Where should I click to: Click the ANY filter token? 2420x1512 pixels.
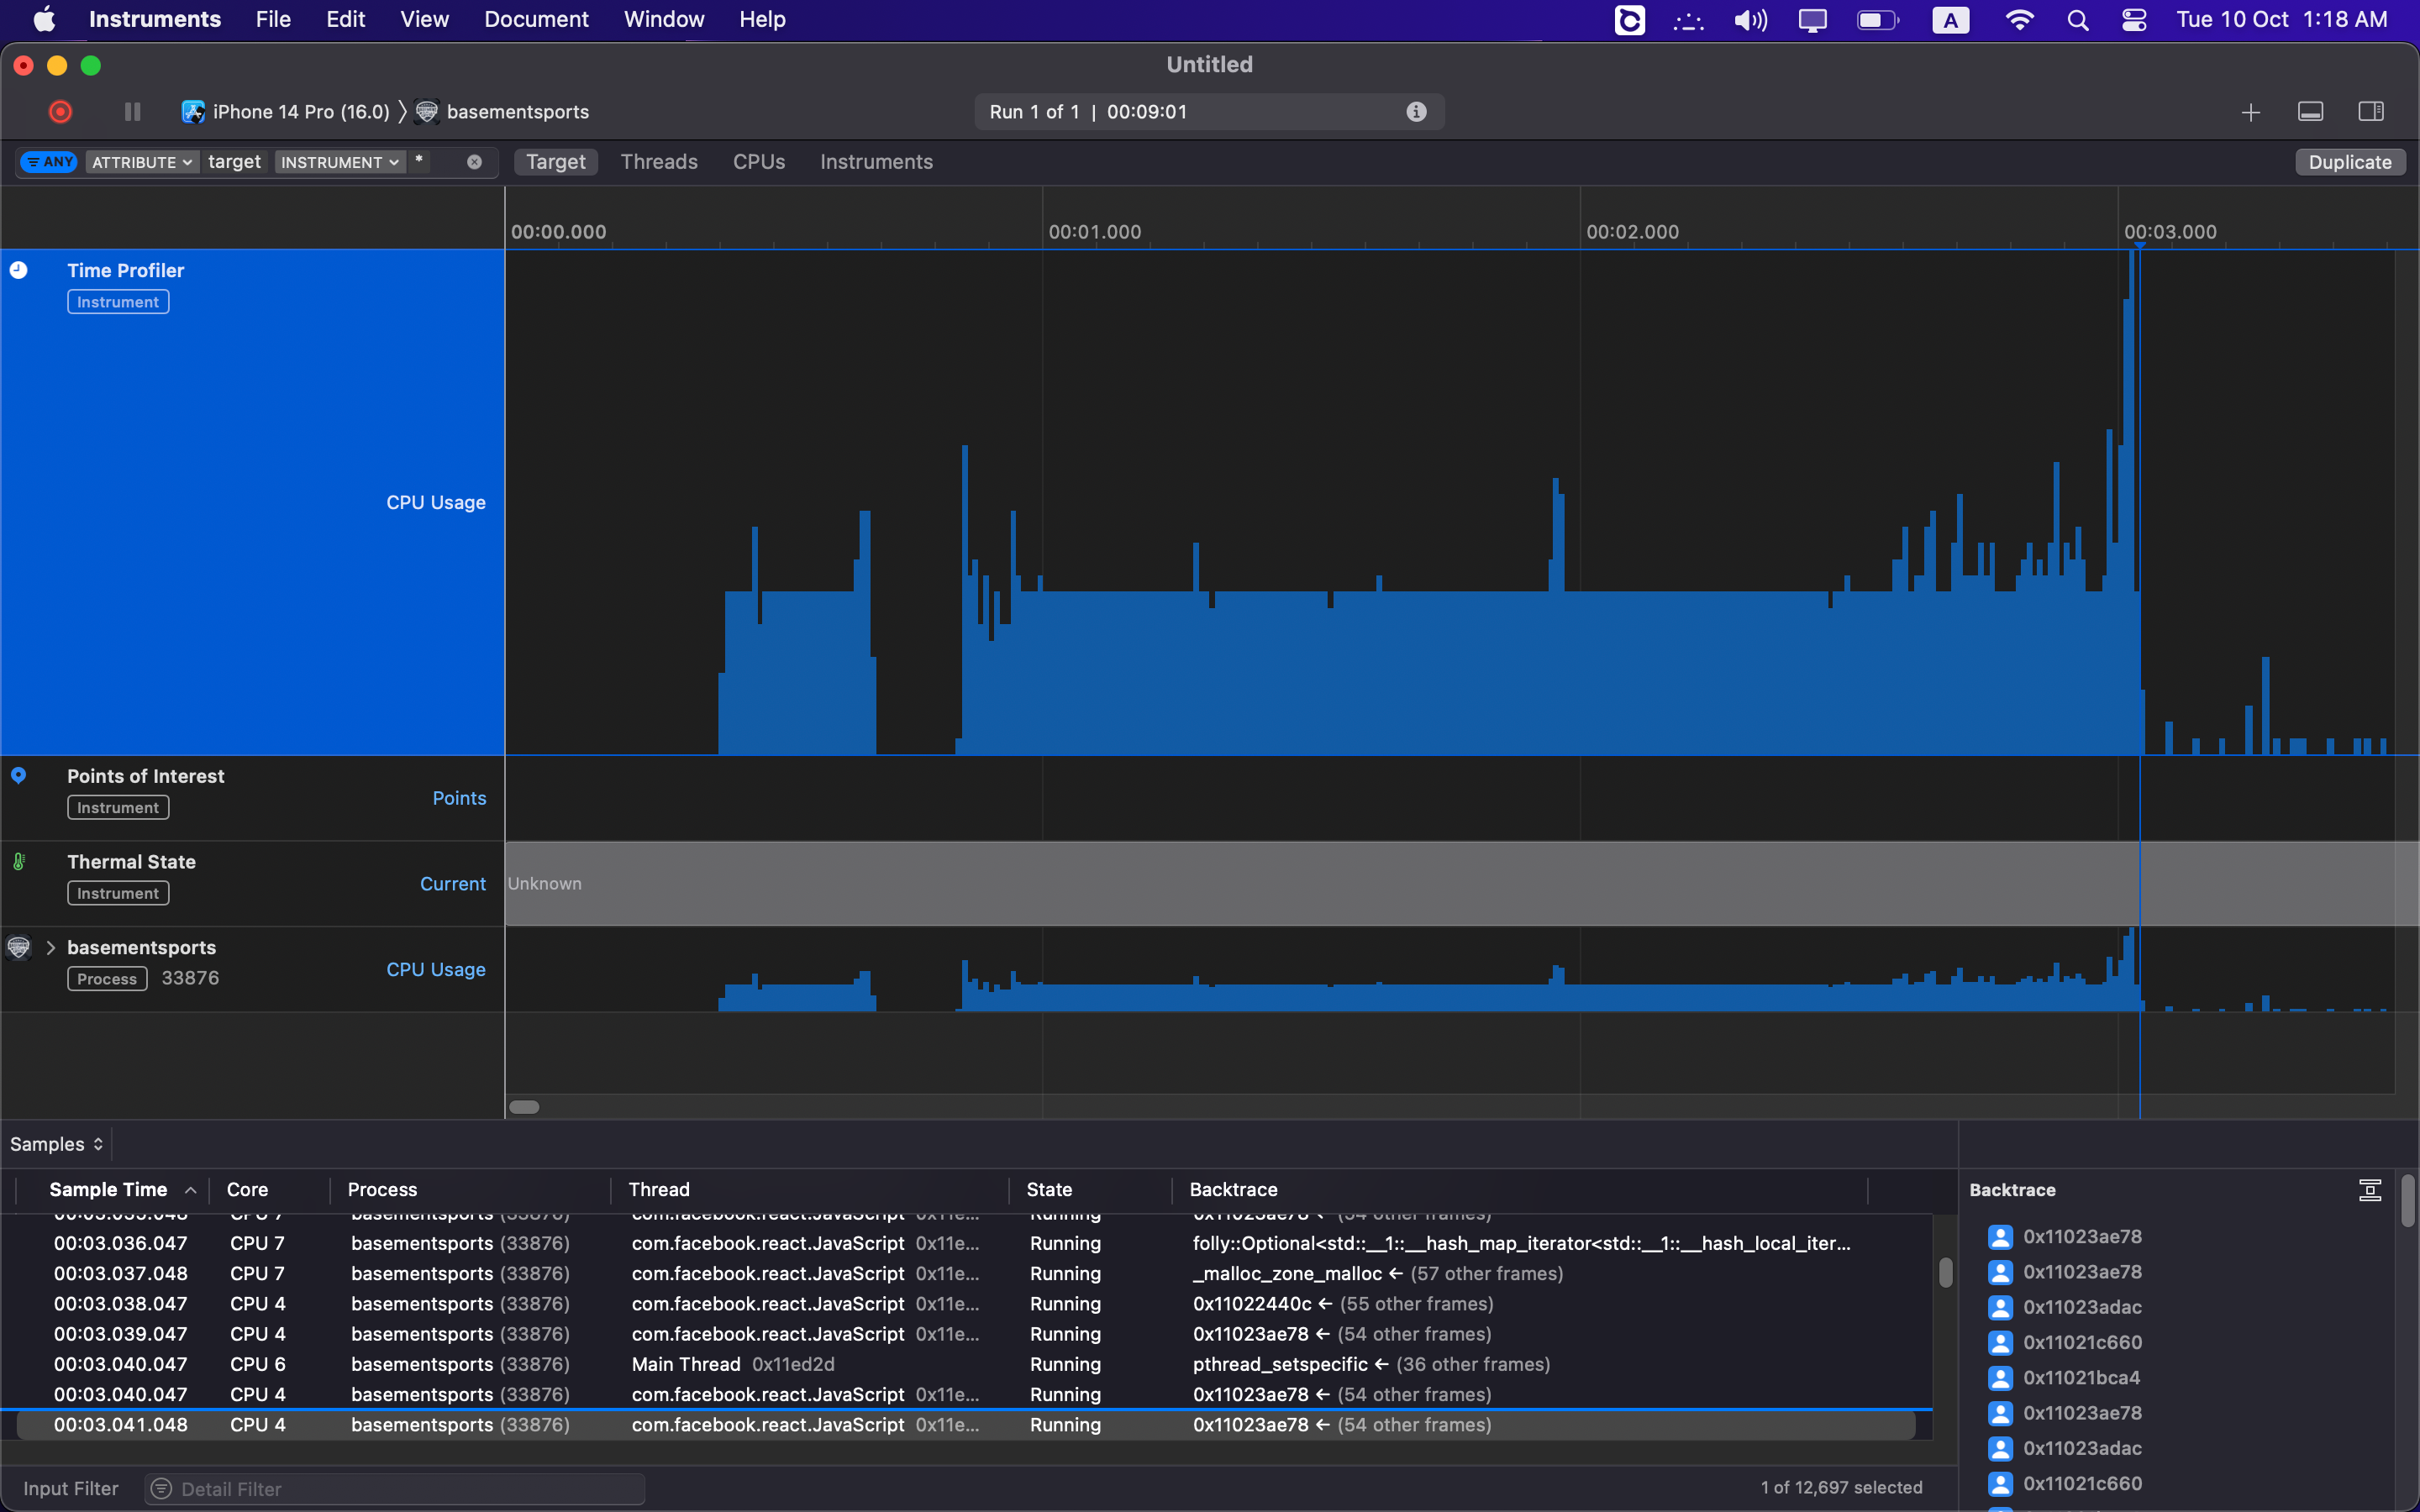point(49,162)
